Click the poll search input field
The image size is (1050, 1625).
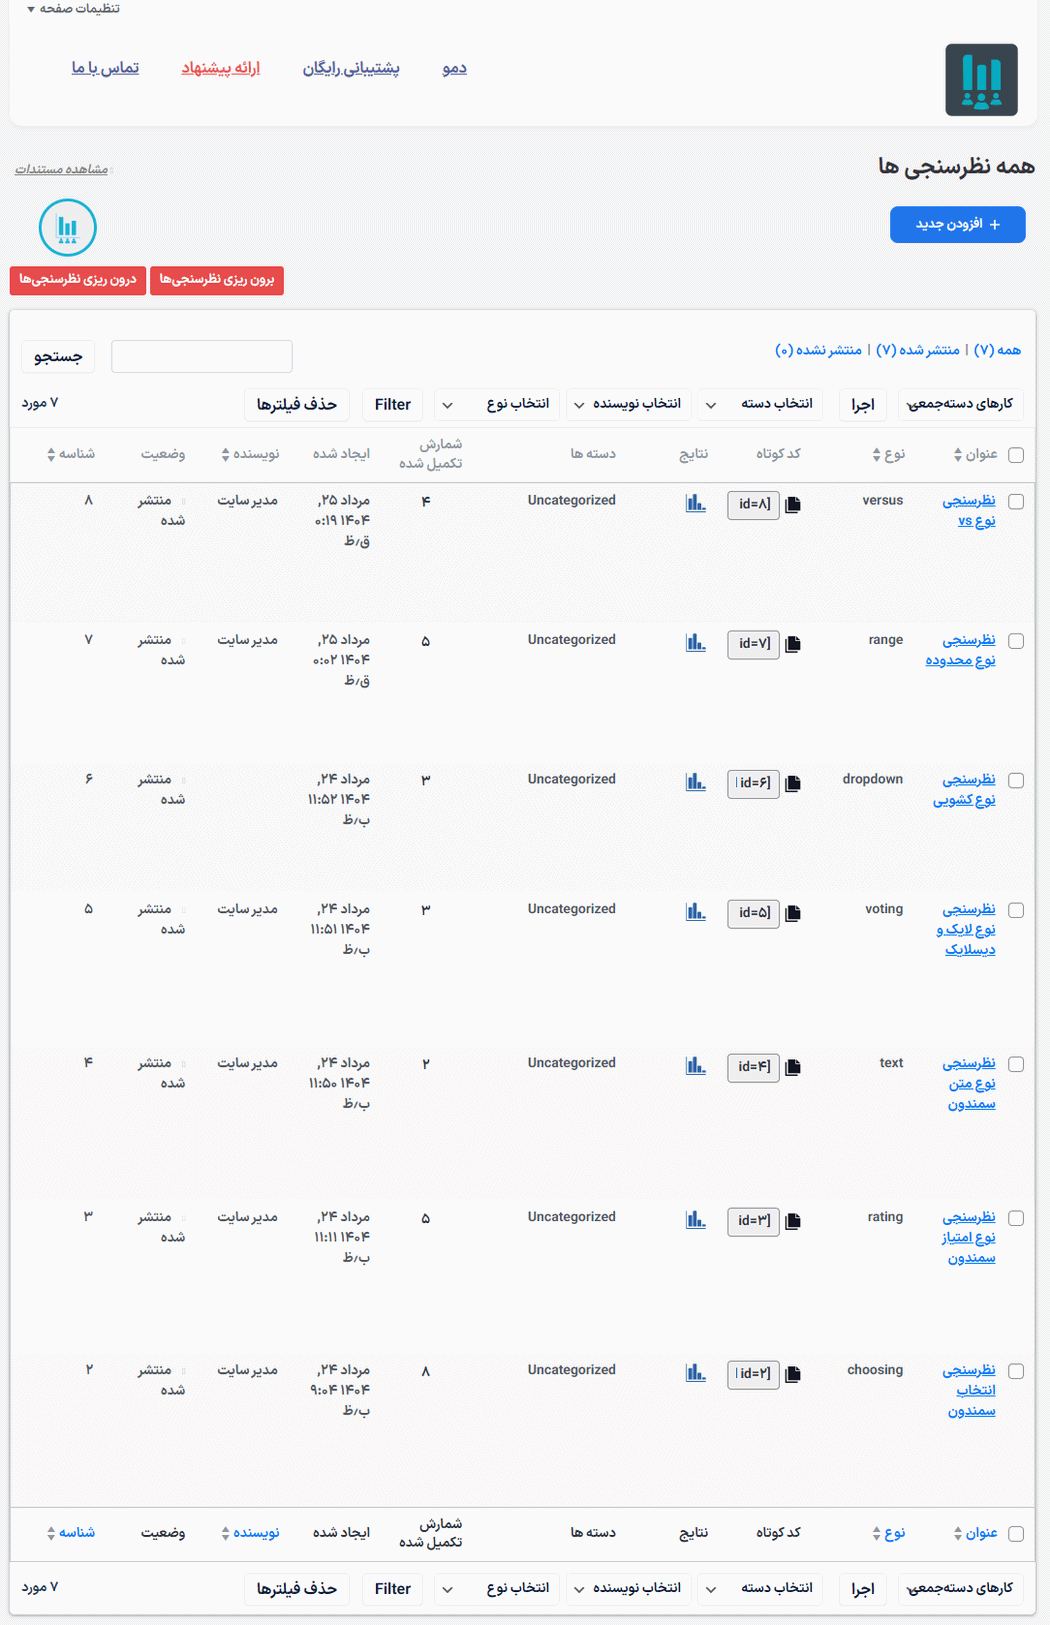click(x=202, y=356)
